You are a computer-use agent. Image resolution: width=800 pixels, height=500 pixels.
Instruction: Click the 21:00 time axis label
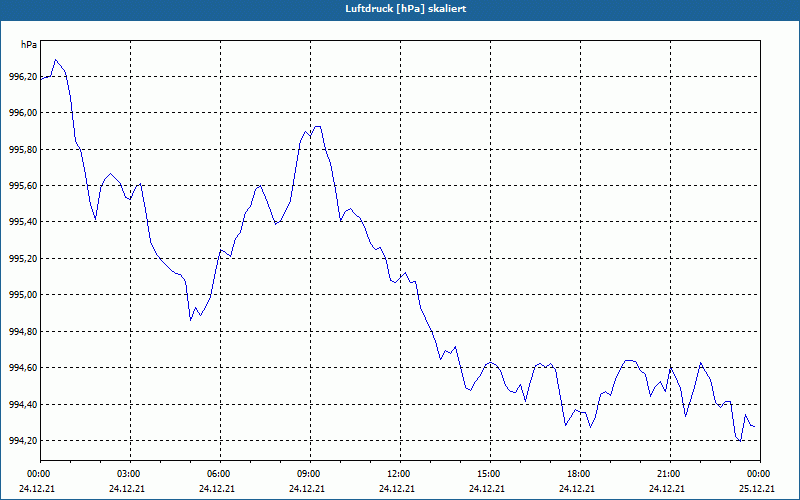coord(669,474)
